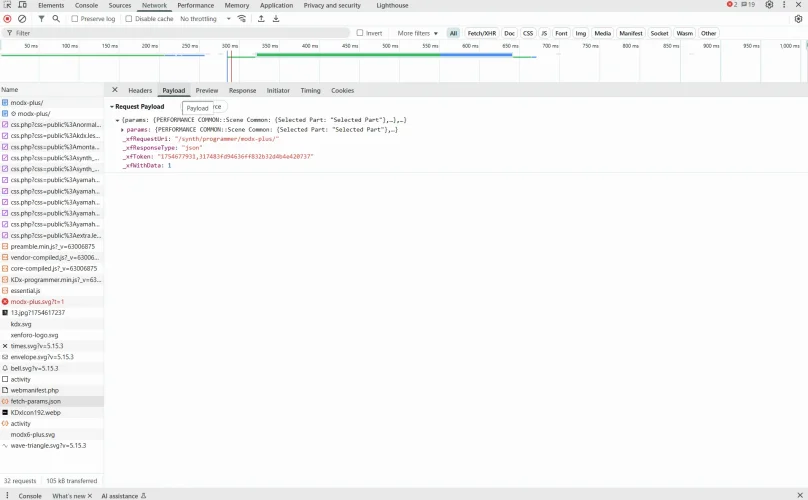Image resolution: width=808 pixels, height=500 pixels.
Task: Check the Disable cache checkbox
Action: point(130,19)
